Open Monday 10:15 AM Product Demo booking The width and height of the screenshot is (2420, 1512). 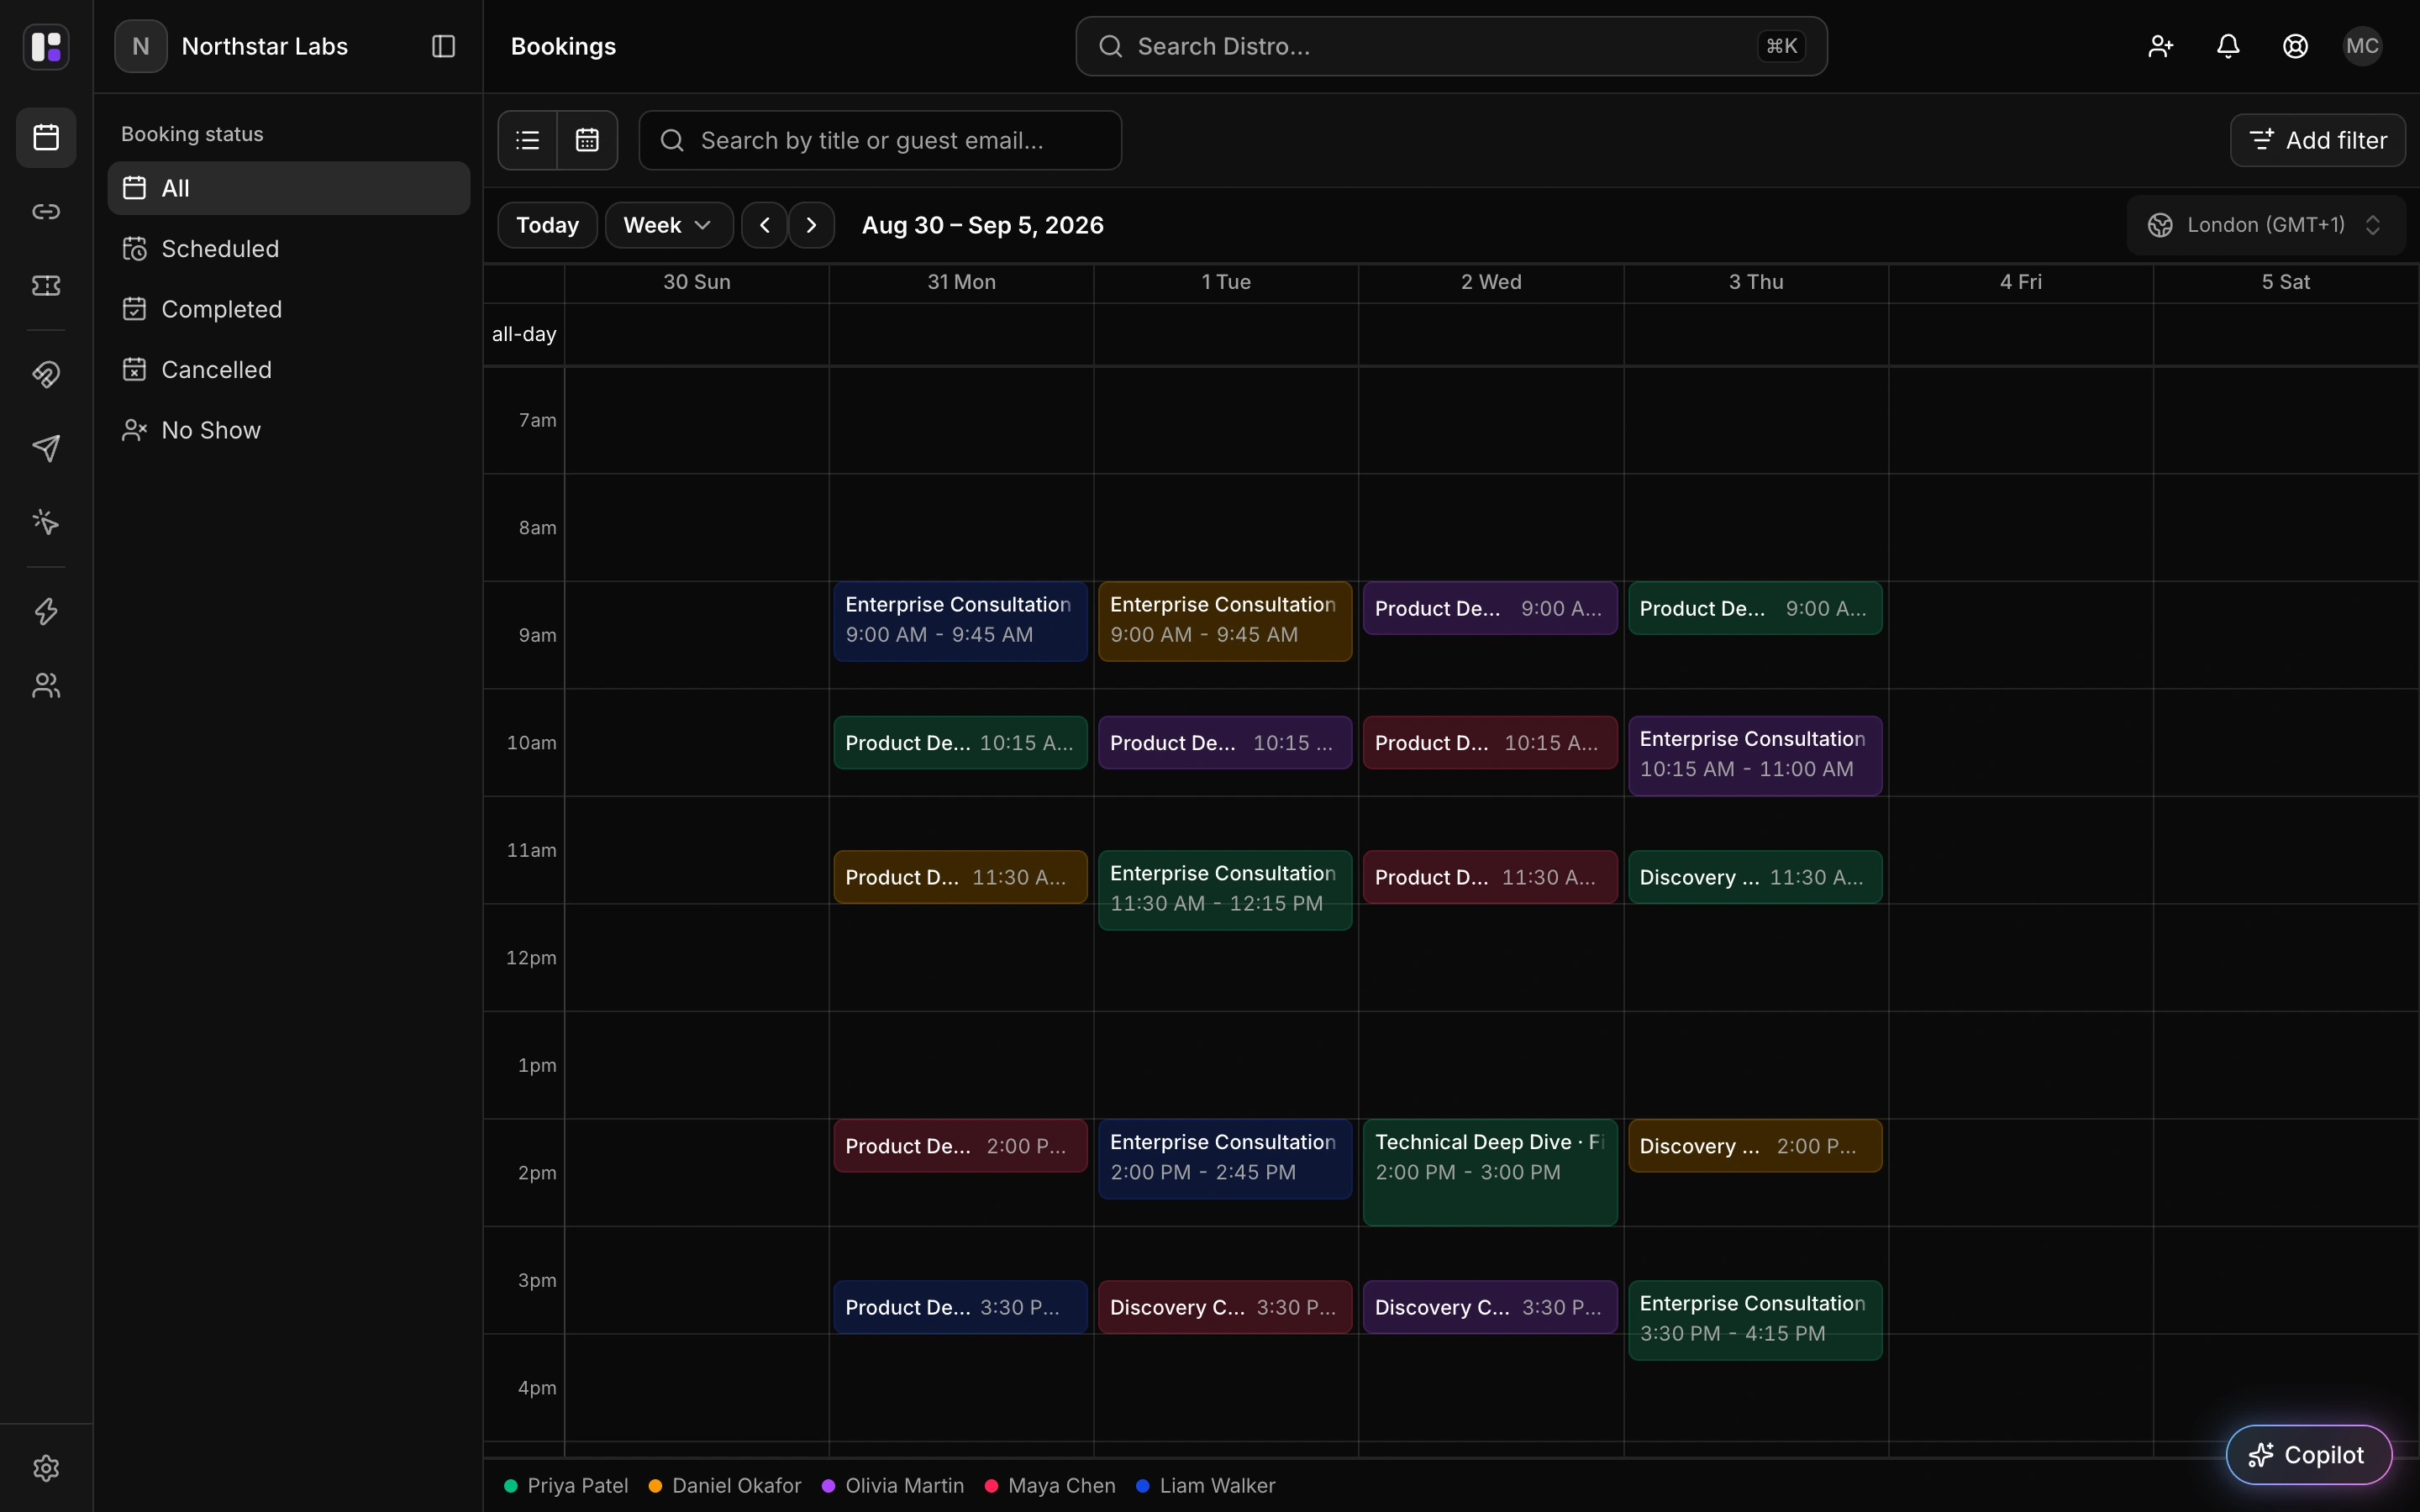960,743
